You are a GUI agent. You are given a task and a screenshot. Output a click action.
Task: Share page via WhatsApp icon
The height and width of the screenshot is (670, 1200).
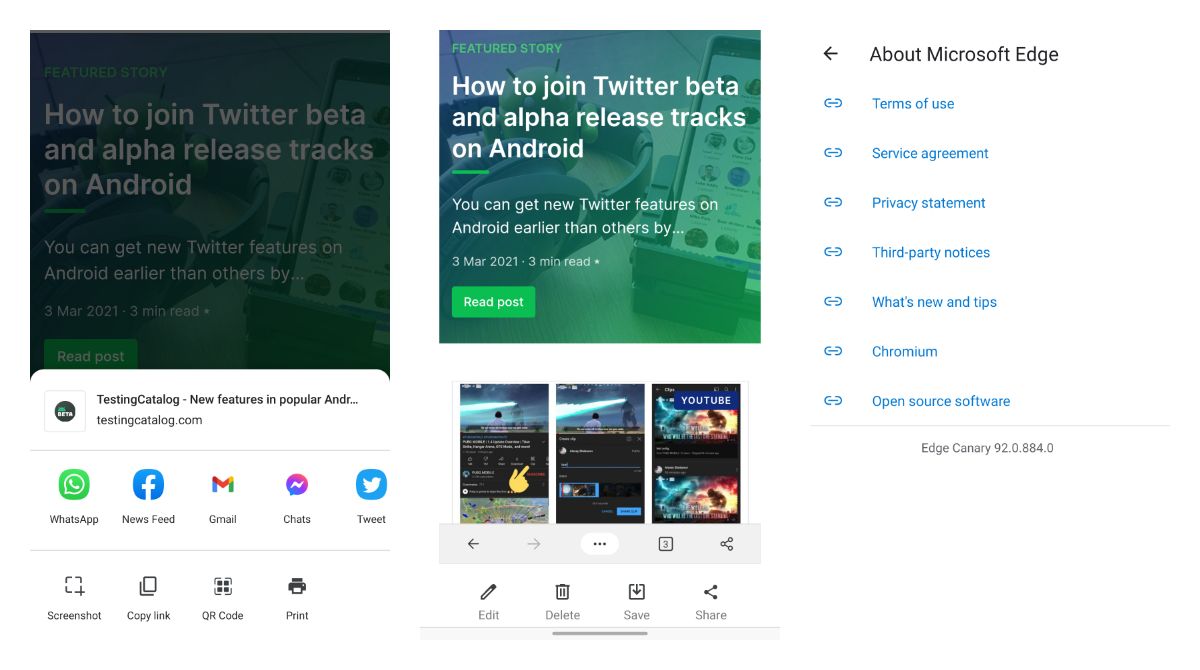coord(74,485)
